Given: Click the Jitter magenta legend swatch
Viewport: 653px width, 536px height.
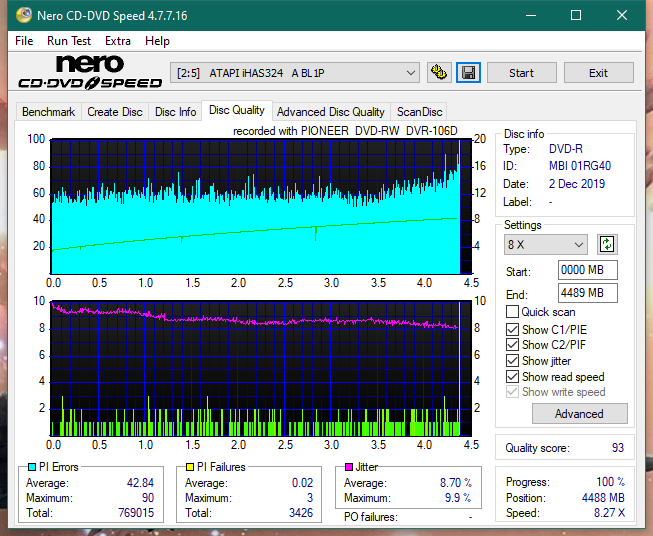Looking at the screenshot, I should point(349,467).
